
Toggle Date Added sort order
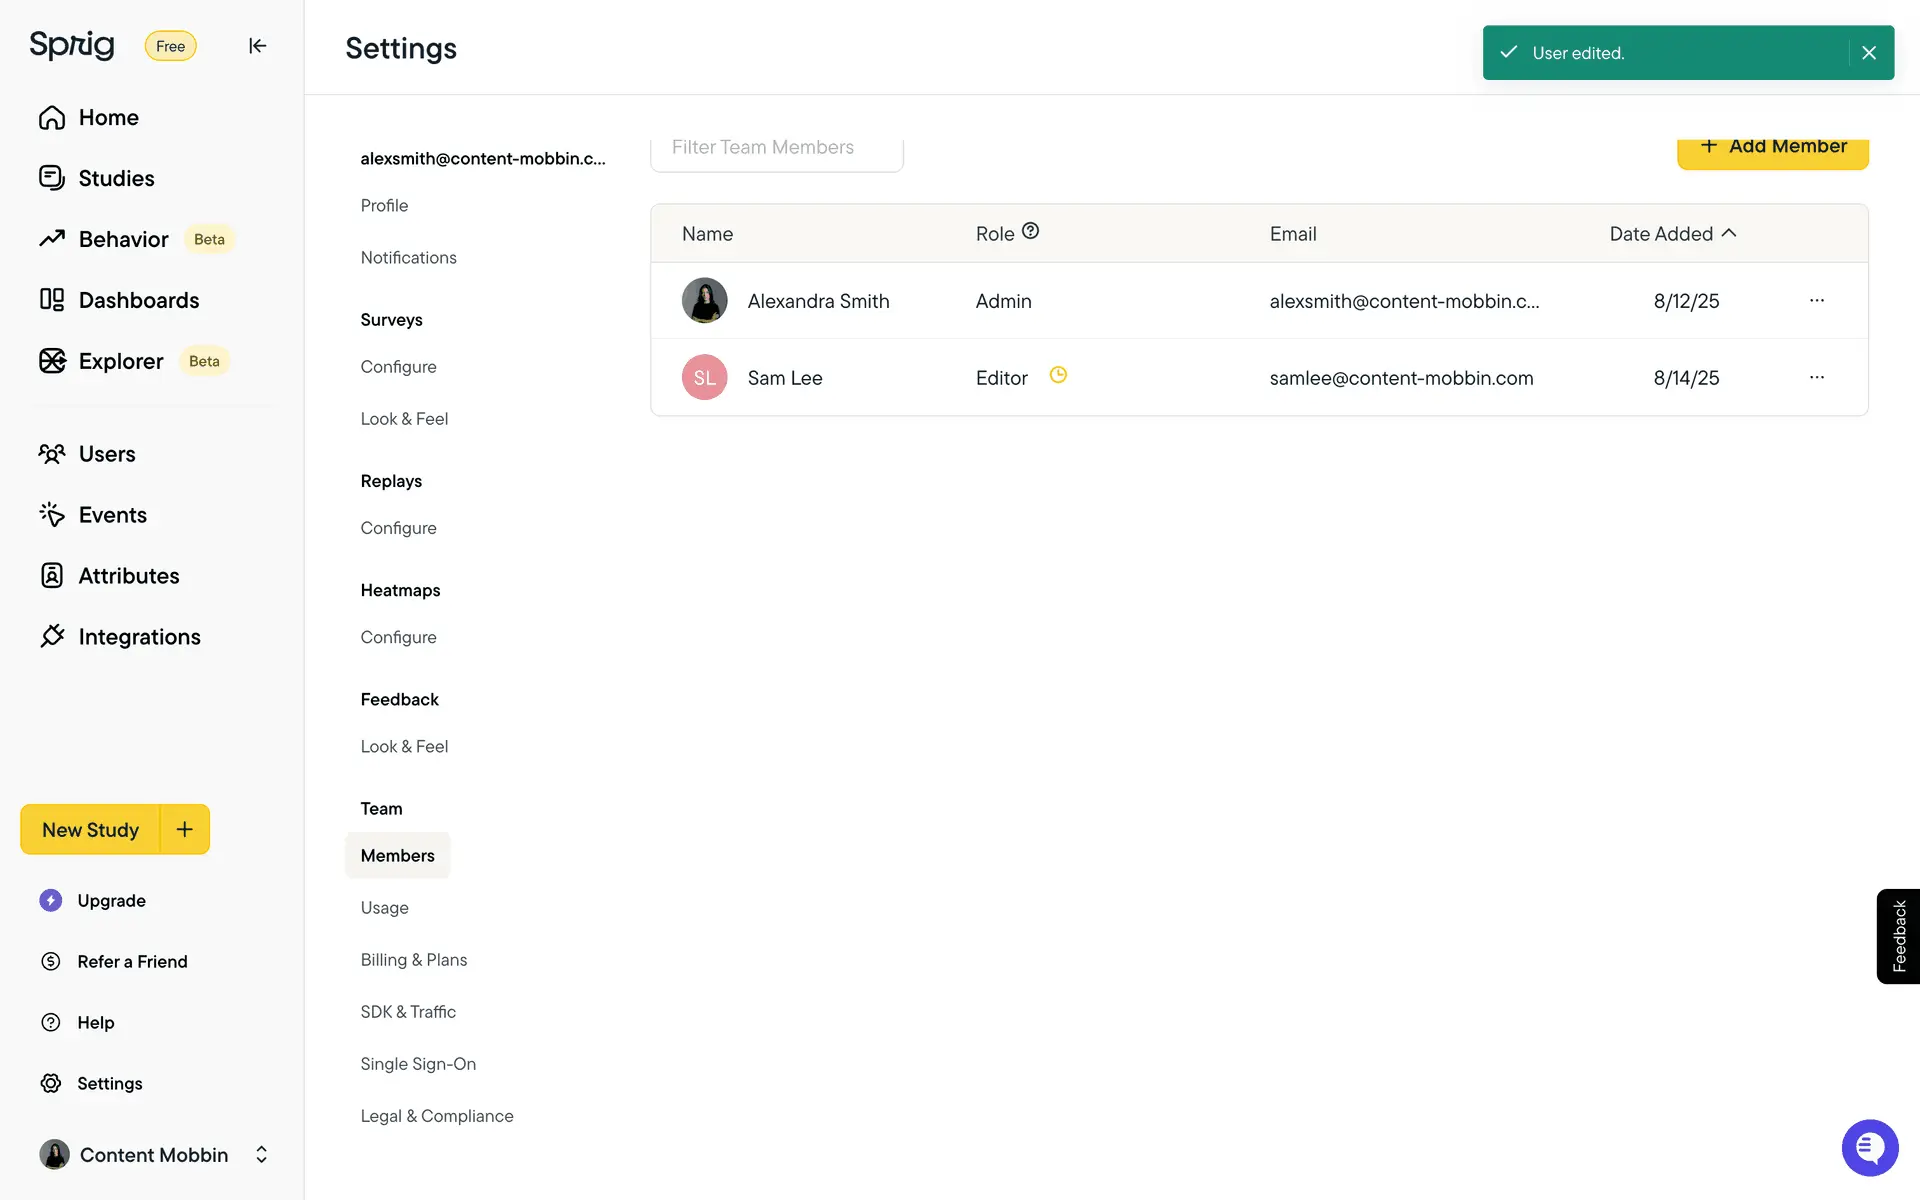pyautogui.click(x=1672, y=233)
